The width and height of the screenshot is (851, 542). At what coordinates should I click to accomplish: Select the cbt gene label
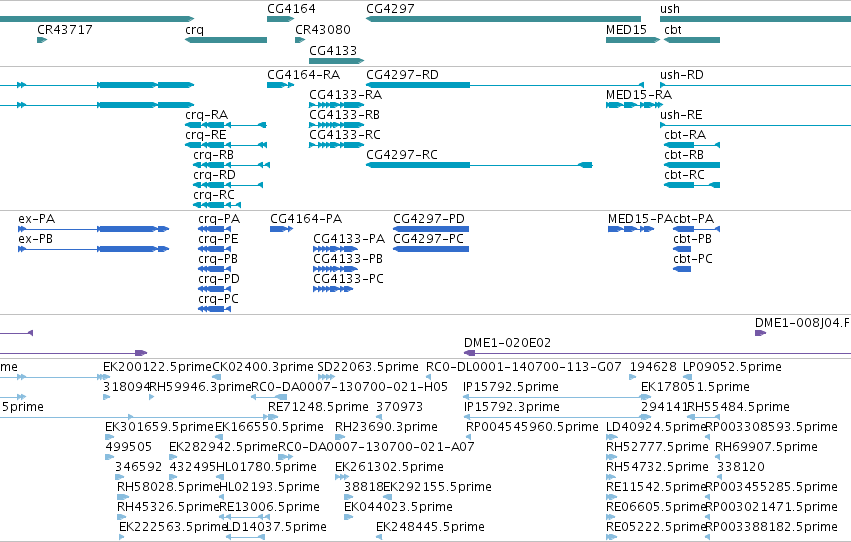672,29
